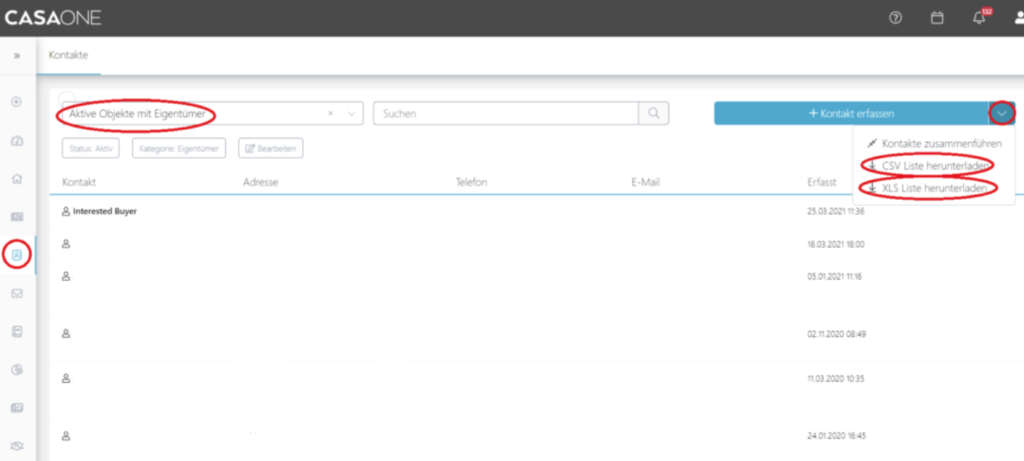Open the calendar icon in top bar
The image size is (1024, 461).
937,18
